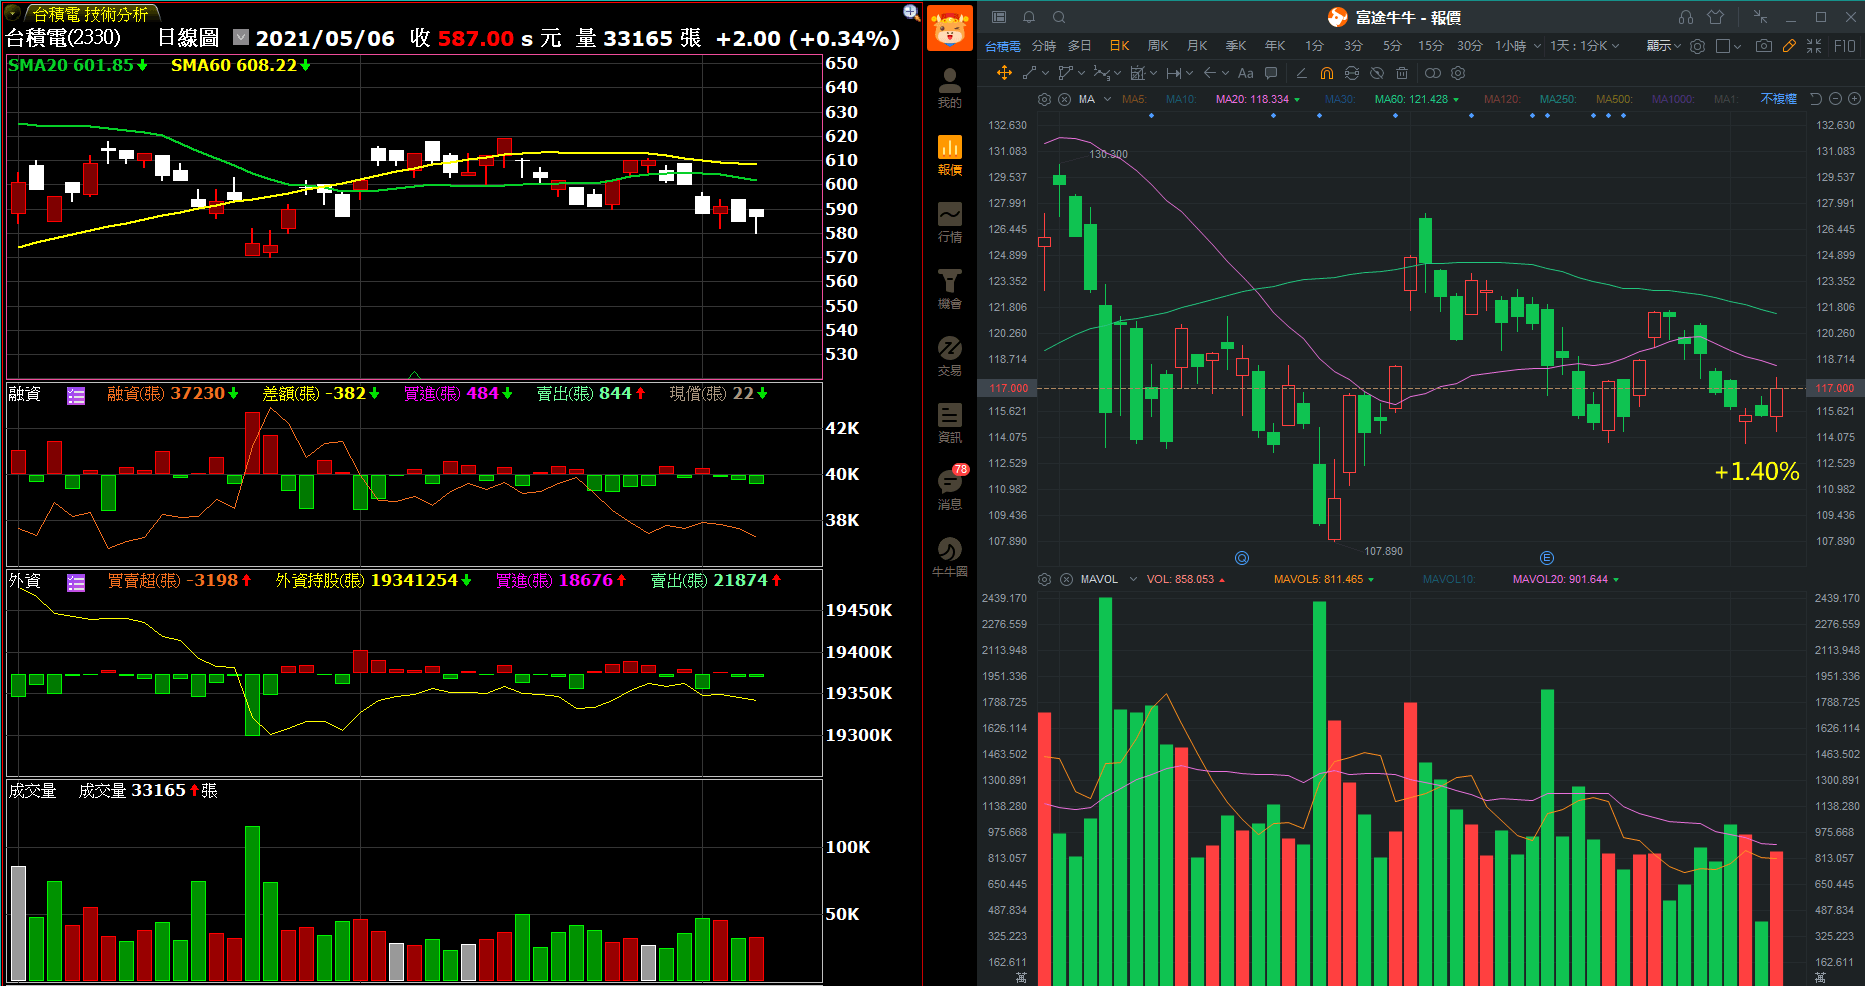Expand the 顯示 display dropdown
The image size is (1865, 986).
(1663, 46)
